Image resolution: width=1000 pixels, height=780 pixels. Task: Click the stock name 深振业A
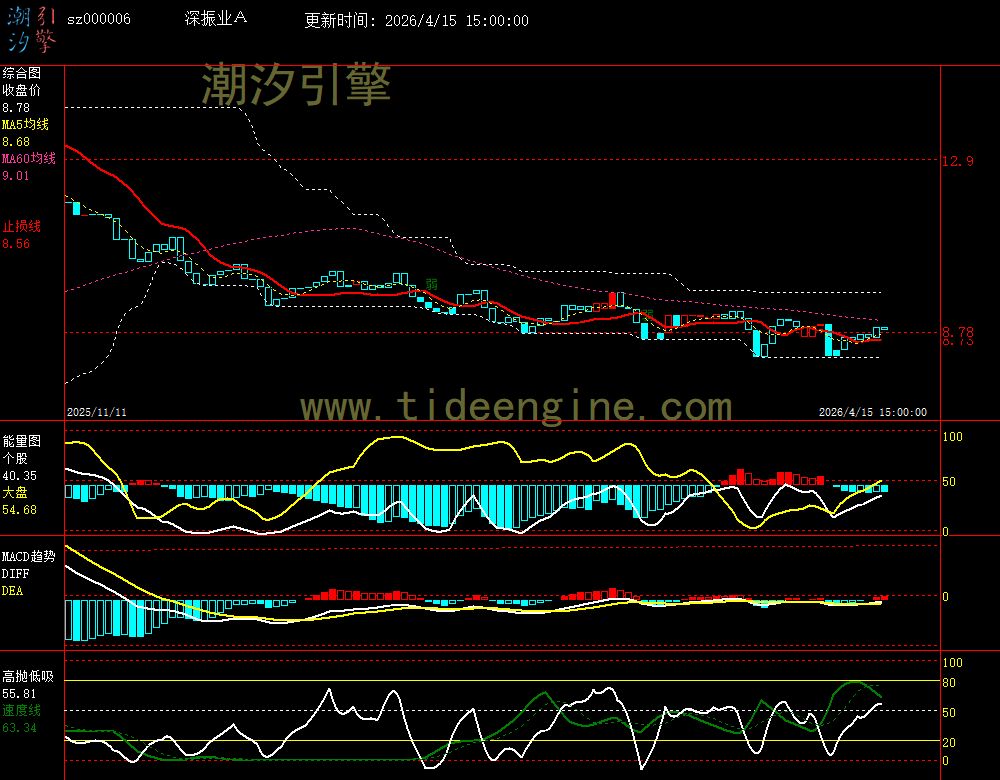tap(216, 19)
